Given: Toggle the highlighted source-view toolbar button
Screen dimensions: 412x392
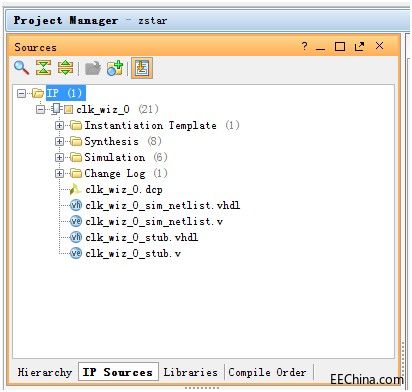Looking at the screenshot, I should (142, 68).
